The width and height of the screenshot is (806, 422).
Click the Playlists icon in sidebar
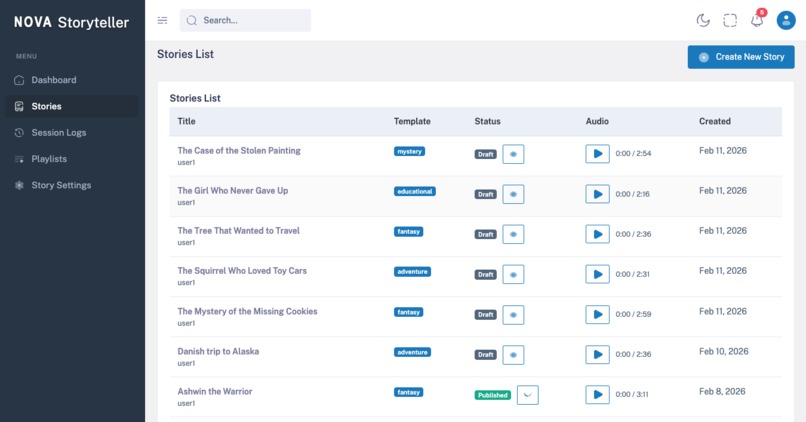19,159
